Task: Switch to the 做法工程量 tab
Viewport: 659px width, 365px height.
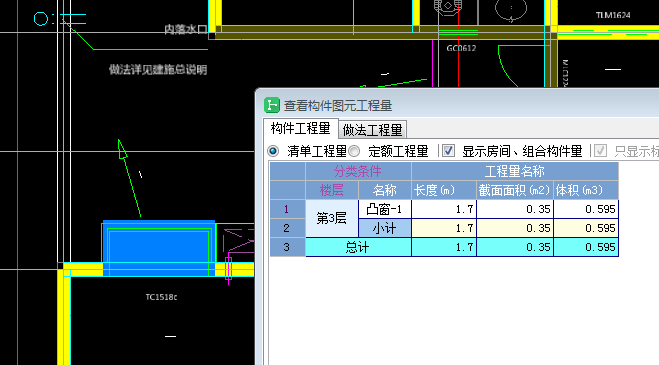Action: coord(372,130)
